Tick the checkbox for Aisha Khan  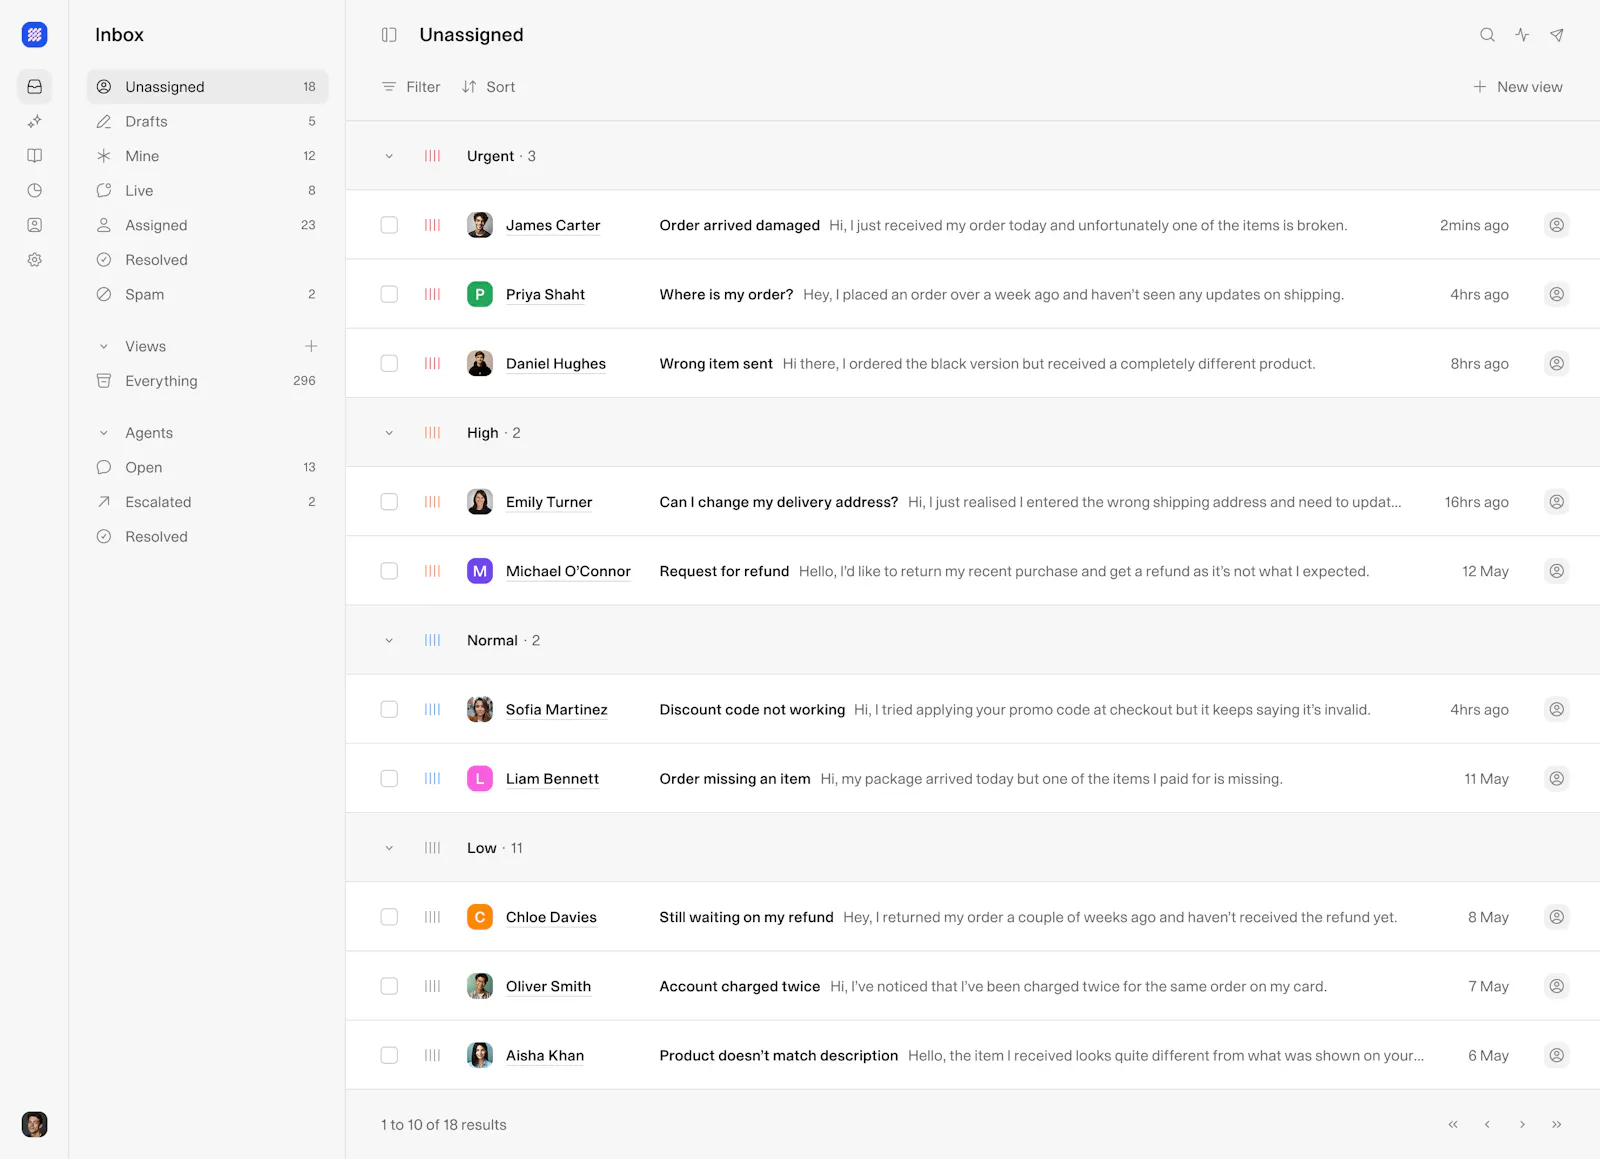389,1055
